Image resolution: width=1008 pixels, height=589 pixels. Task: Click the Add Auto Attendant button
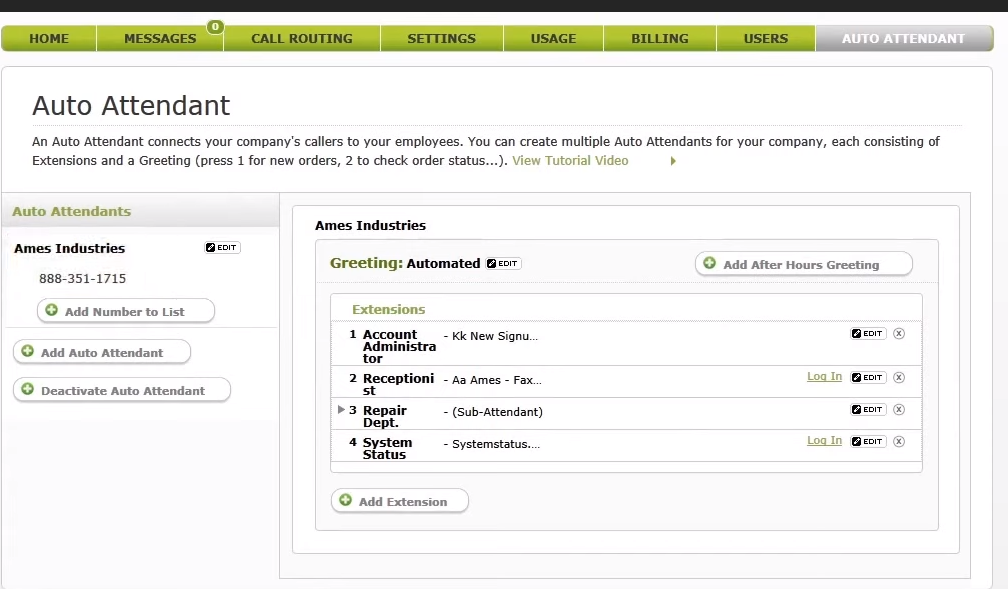(x=102, y=352)
